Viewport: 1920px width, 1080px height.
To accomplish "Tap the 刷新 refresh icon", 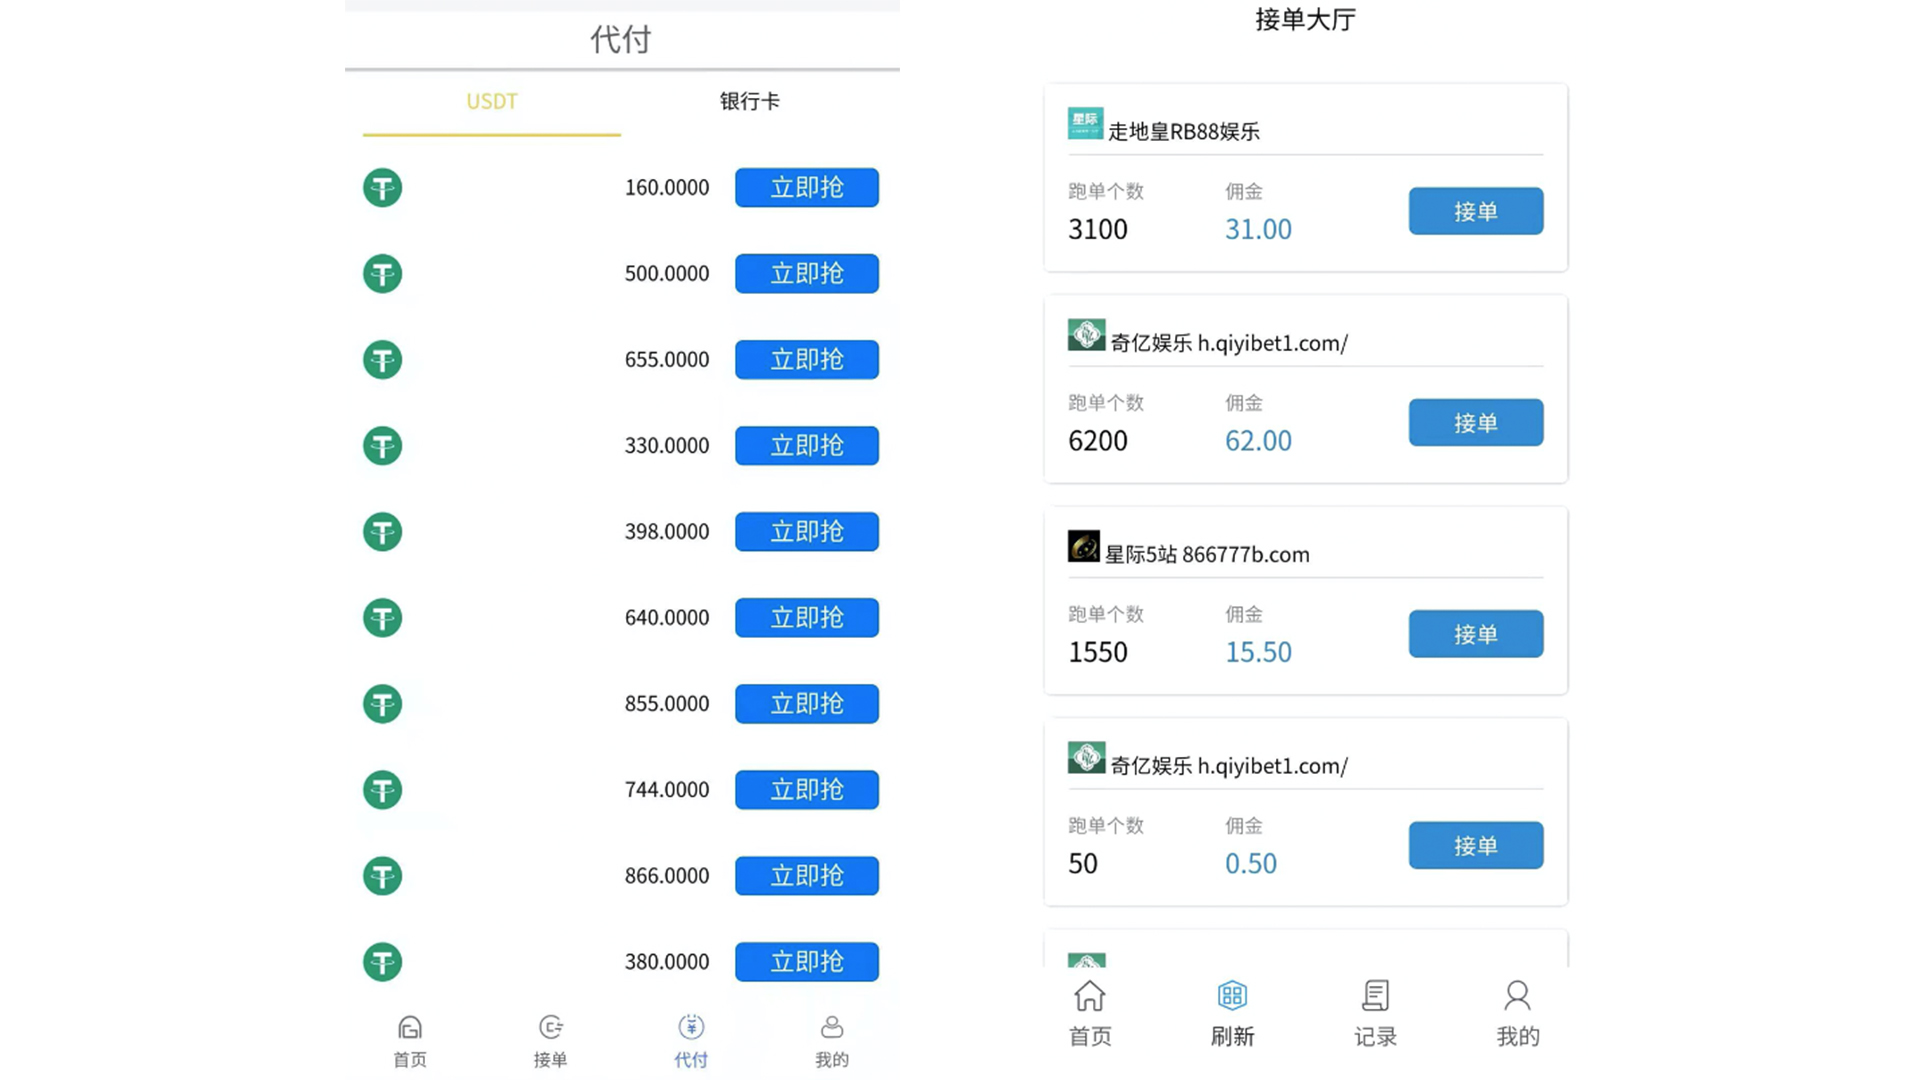I will pyautogui.click(x=1232, y=996).
